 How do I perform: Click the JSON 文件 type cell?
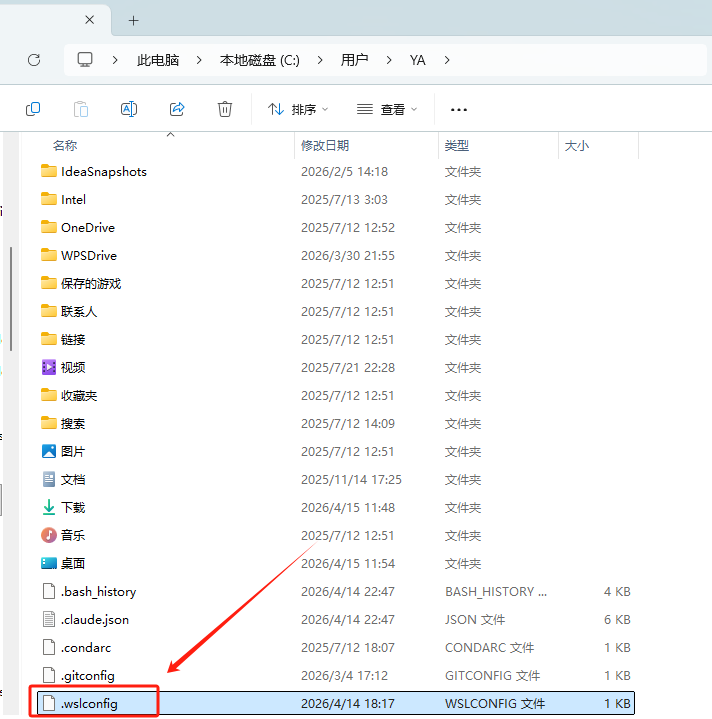(x=475, y=619)
